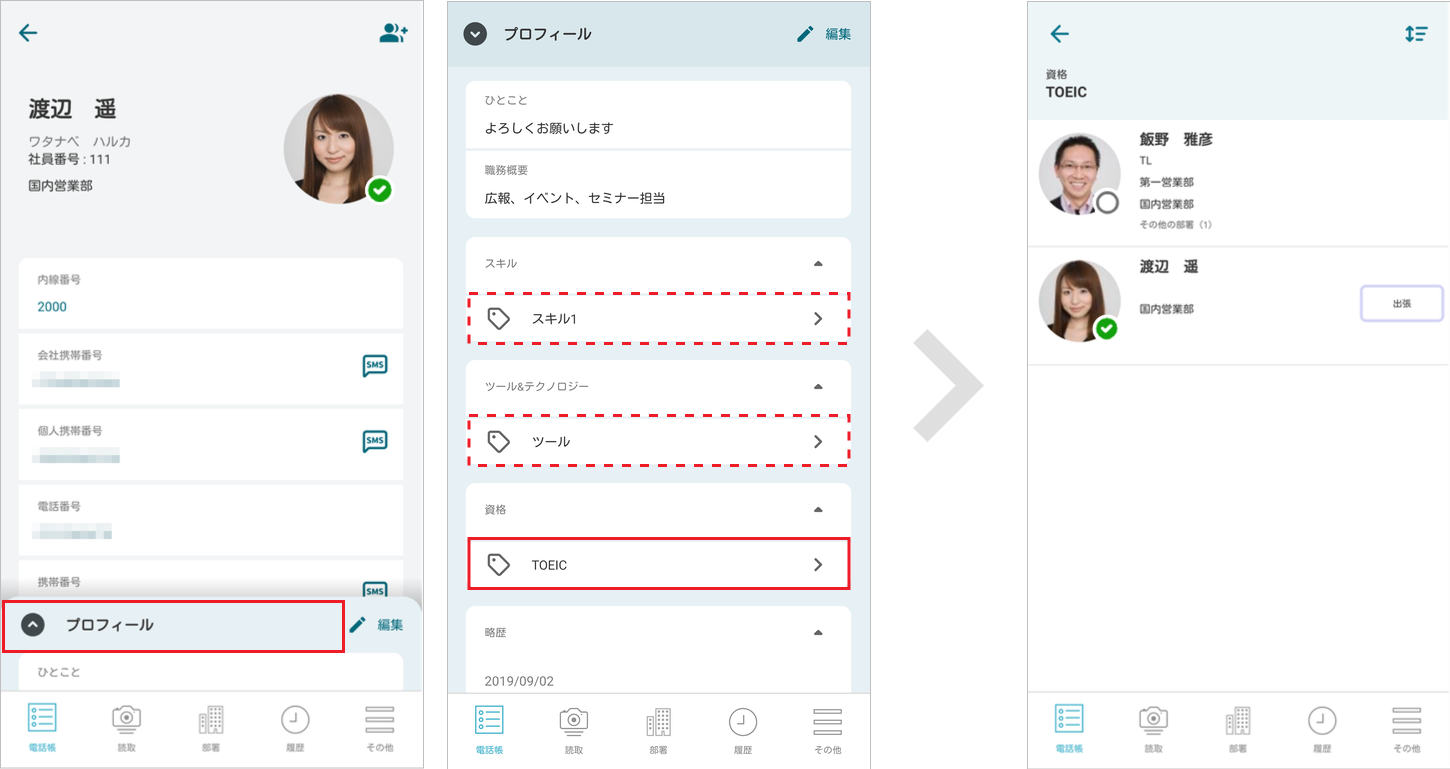
Task: Collapse the ツール&テクノロジー section arrow
Action: coord(818,387)
